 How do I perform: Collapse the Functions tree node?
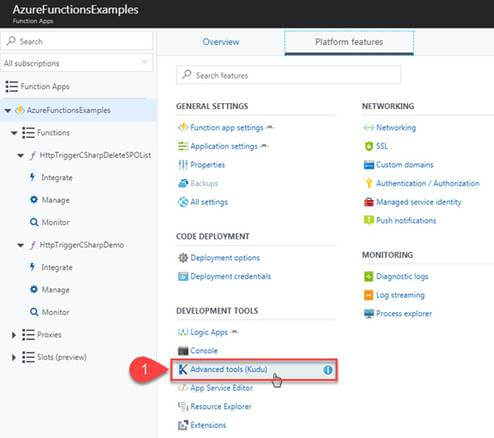[14, 133]
